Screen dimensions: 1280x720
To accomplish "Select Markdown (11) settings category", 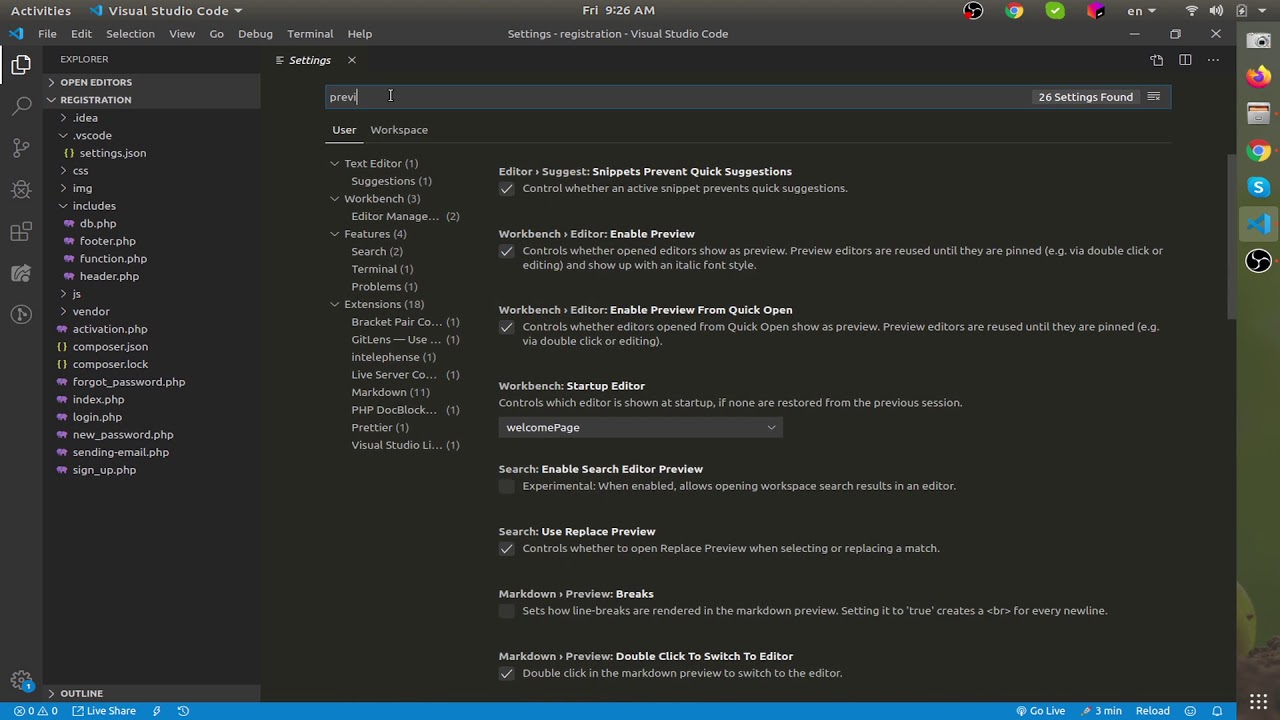I will click(390, 392).
